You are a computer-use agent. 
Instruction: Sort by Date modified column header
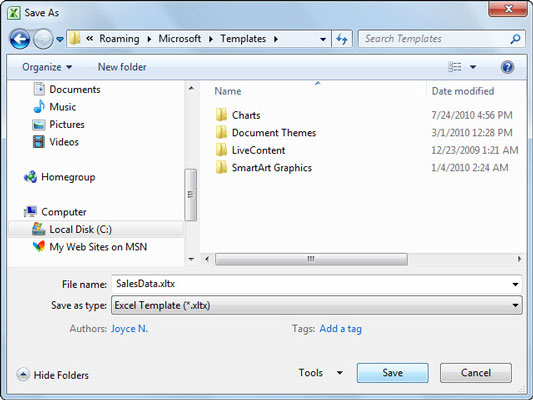click(463, 91)
